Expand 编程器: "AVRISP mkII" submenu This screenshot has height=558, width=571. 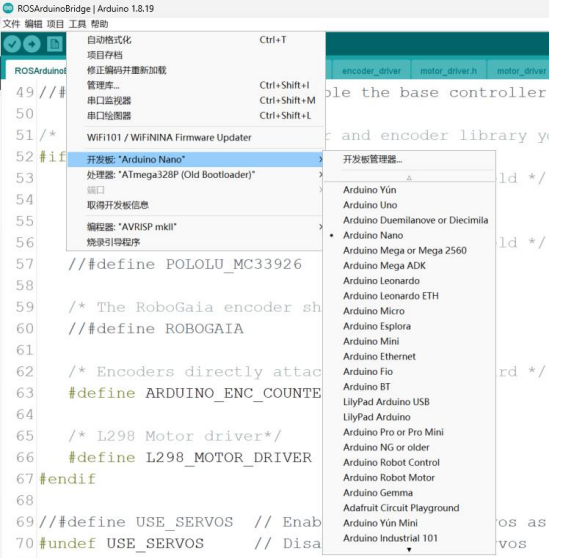click(x=196, y=227)
